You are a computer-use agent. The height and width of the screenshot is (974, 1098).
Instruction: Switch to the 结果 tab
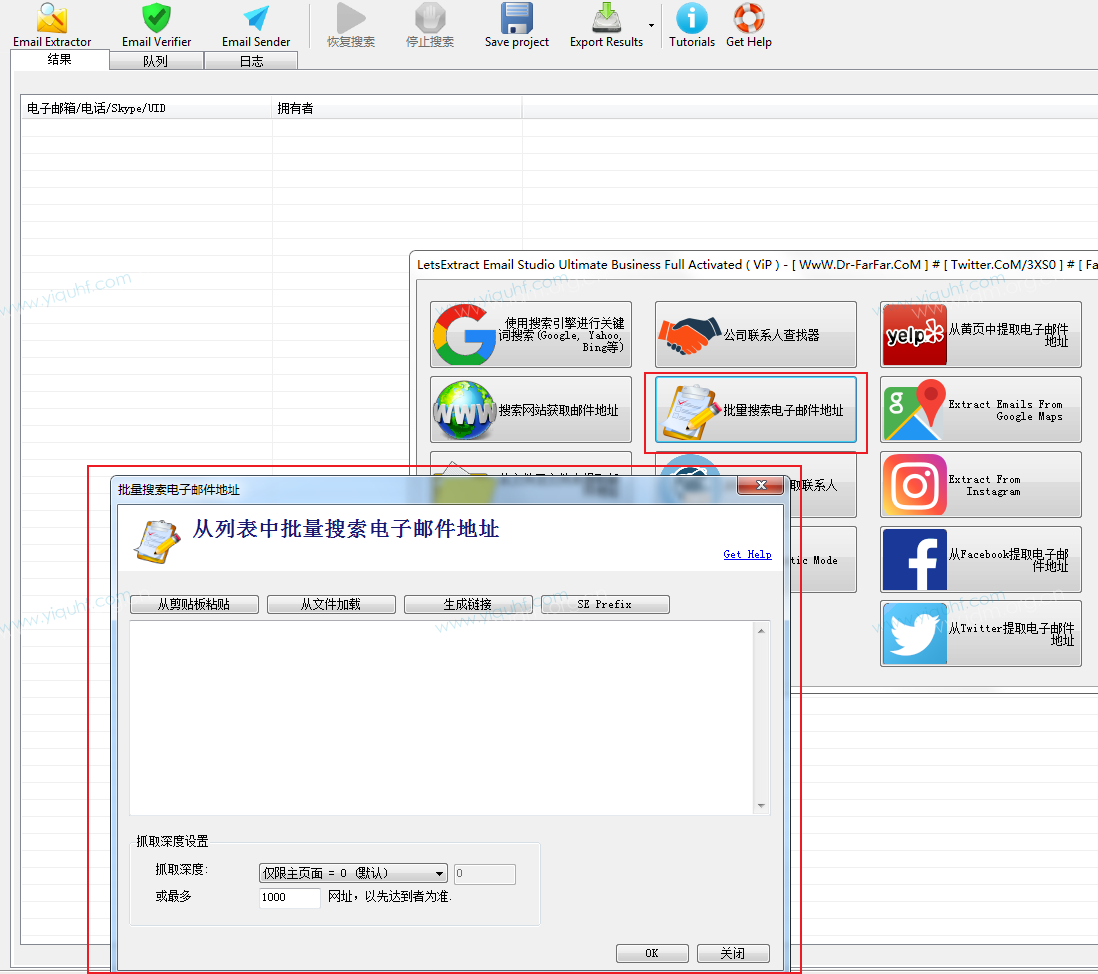[x=60, y=60]
